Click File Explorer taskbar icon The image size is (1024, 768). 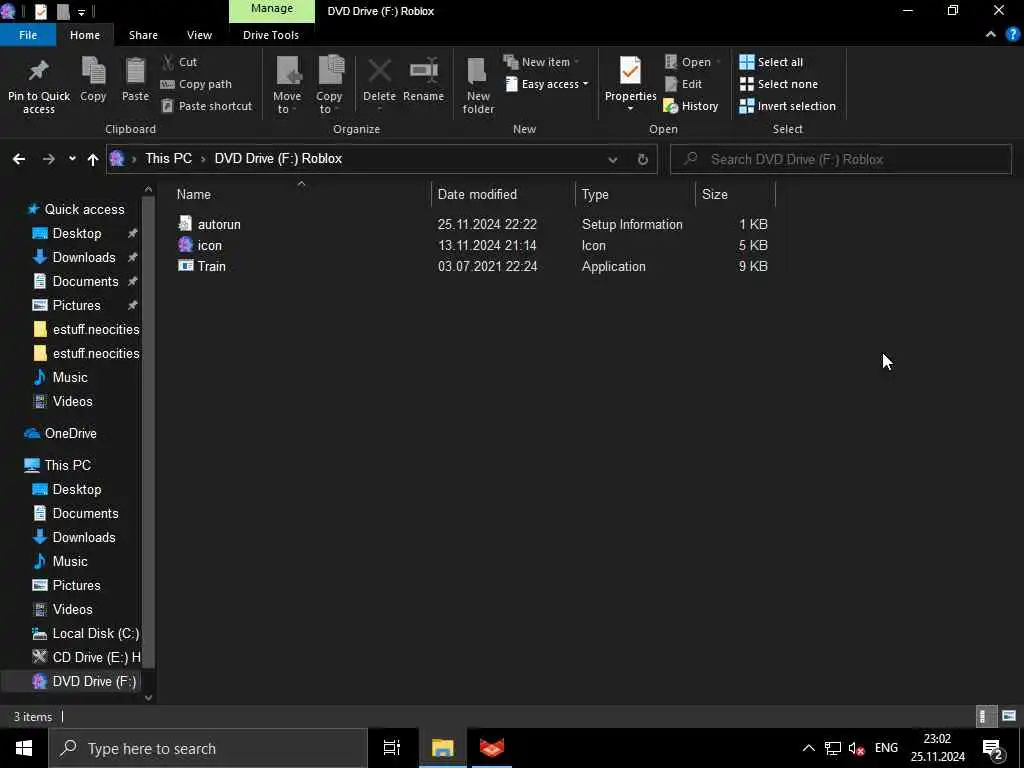pos(442,748)
